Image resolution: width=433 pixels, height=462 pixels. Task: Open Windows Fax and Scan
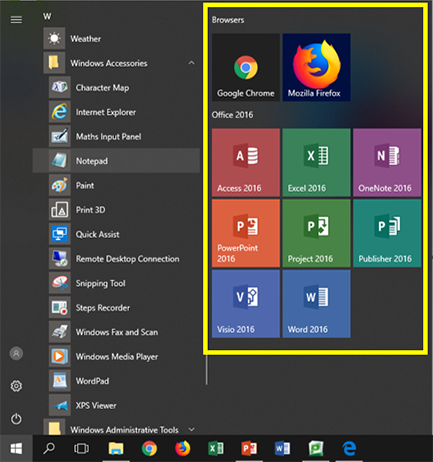coord(116,332)
